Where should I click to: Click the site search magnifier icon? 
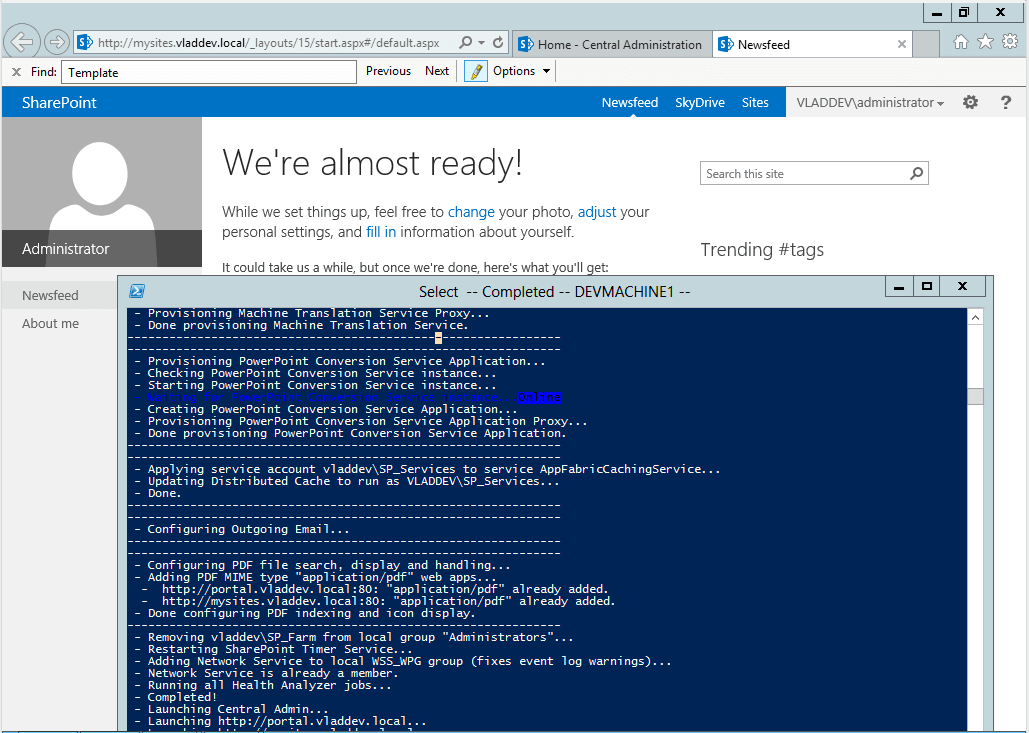click(917, 173)
